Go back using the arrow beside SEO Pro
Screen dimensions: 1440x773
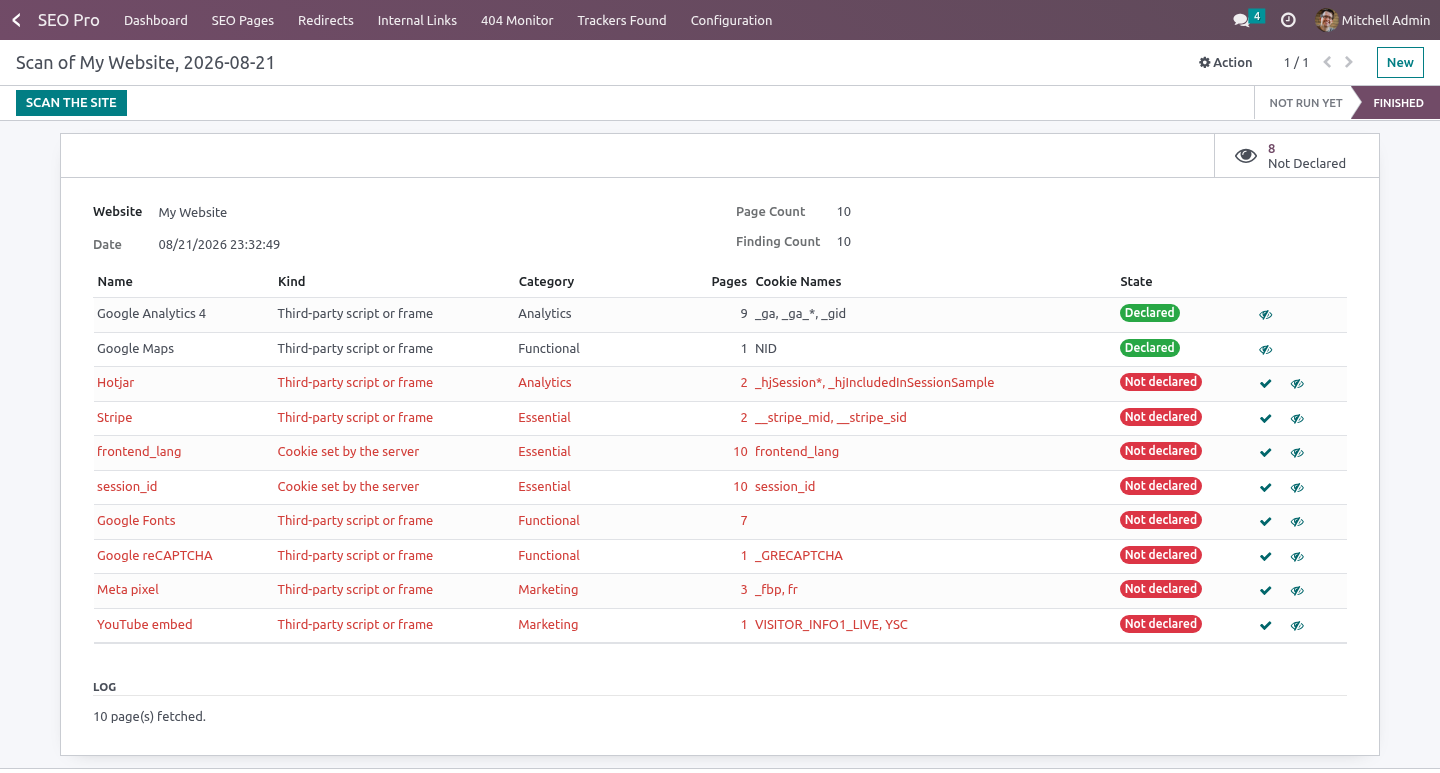click(x=16, y=20)
